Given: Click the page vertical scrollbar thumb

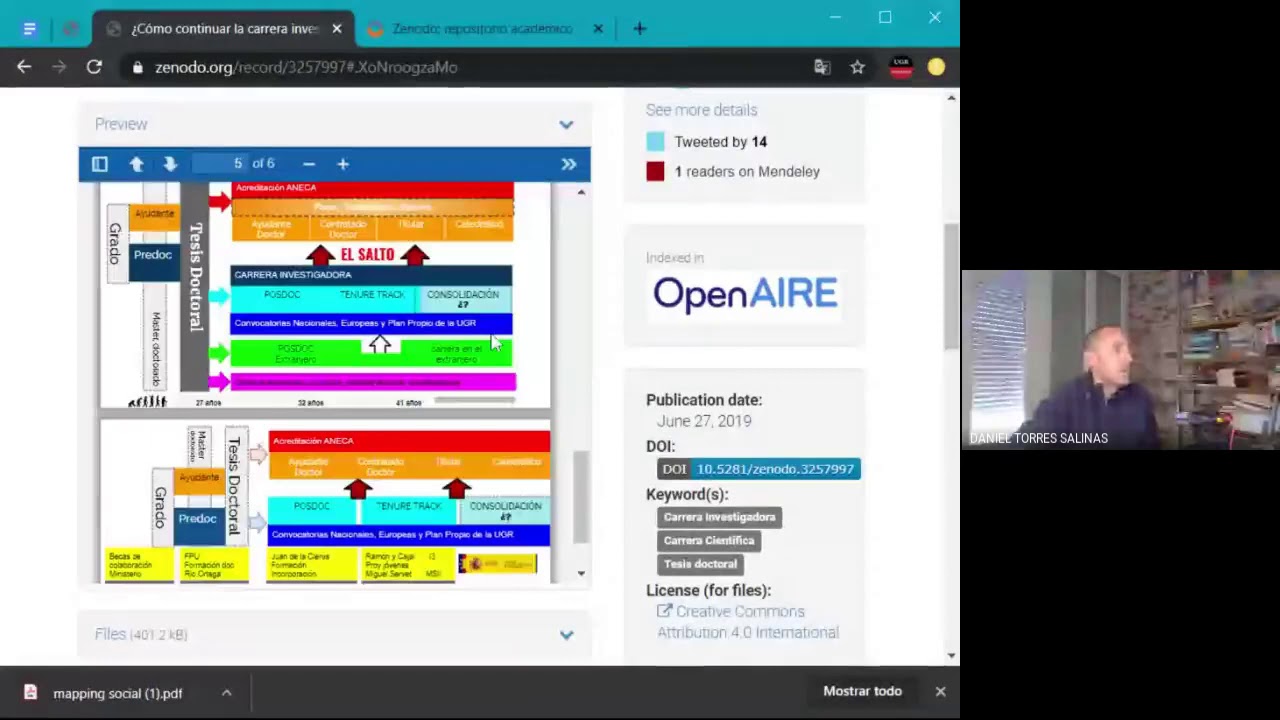Looking at the screenshot, I should pyautogui.click(x=951, y=287).
